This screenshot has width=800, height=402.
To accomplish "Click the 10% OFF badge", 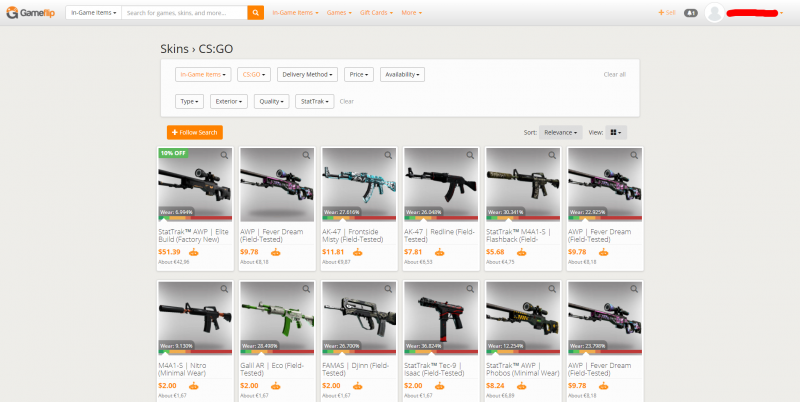I will pyautogui.click(x=173, y=153).
